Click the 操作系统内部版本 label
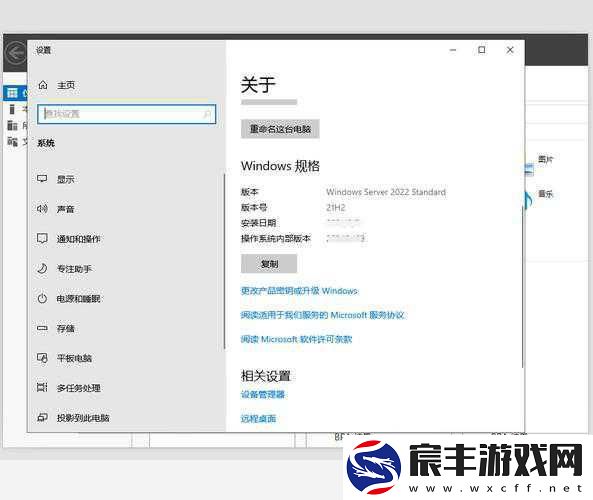 [x=276, y=238]
